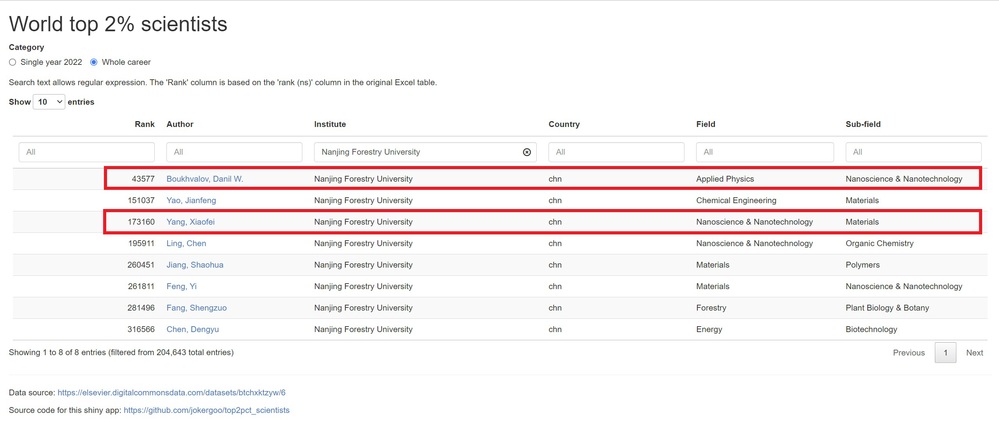Select the Single year 2022 radio button
The height and width of the screenshot is (427, 999).
[x=13, y=62]
